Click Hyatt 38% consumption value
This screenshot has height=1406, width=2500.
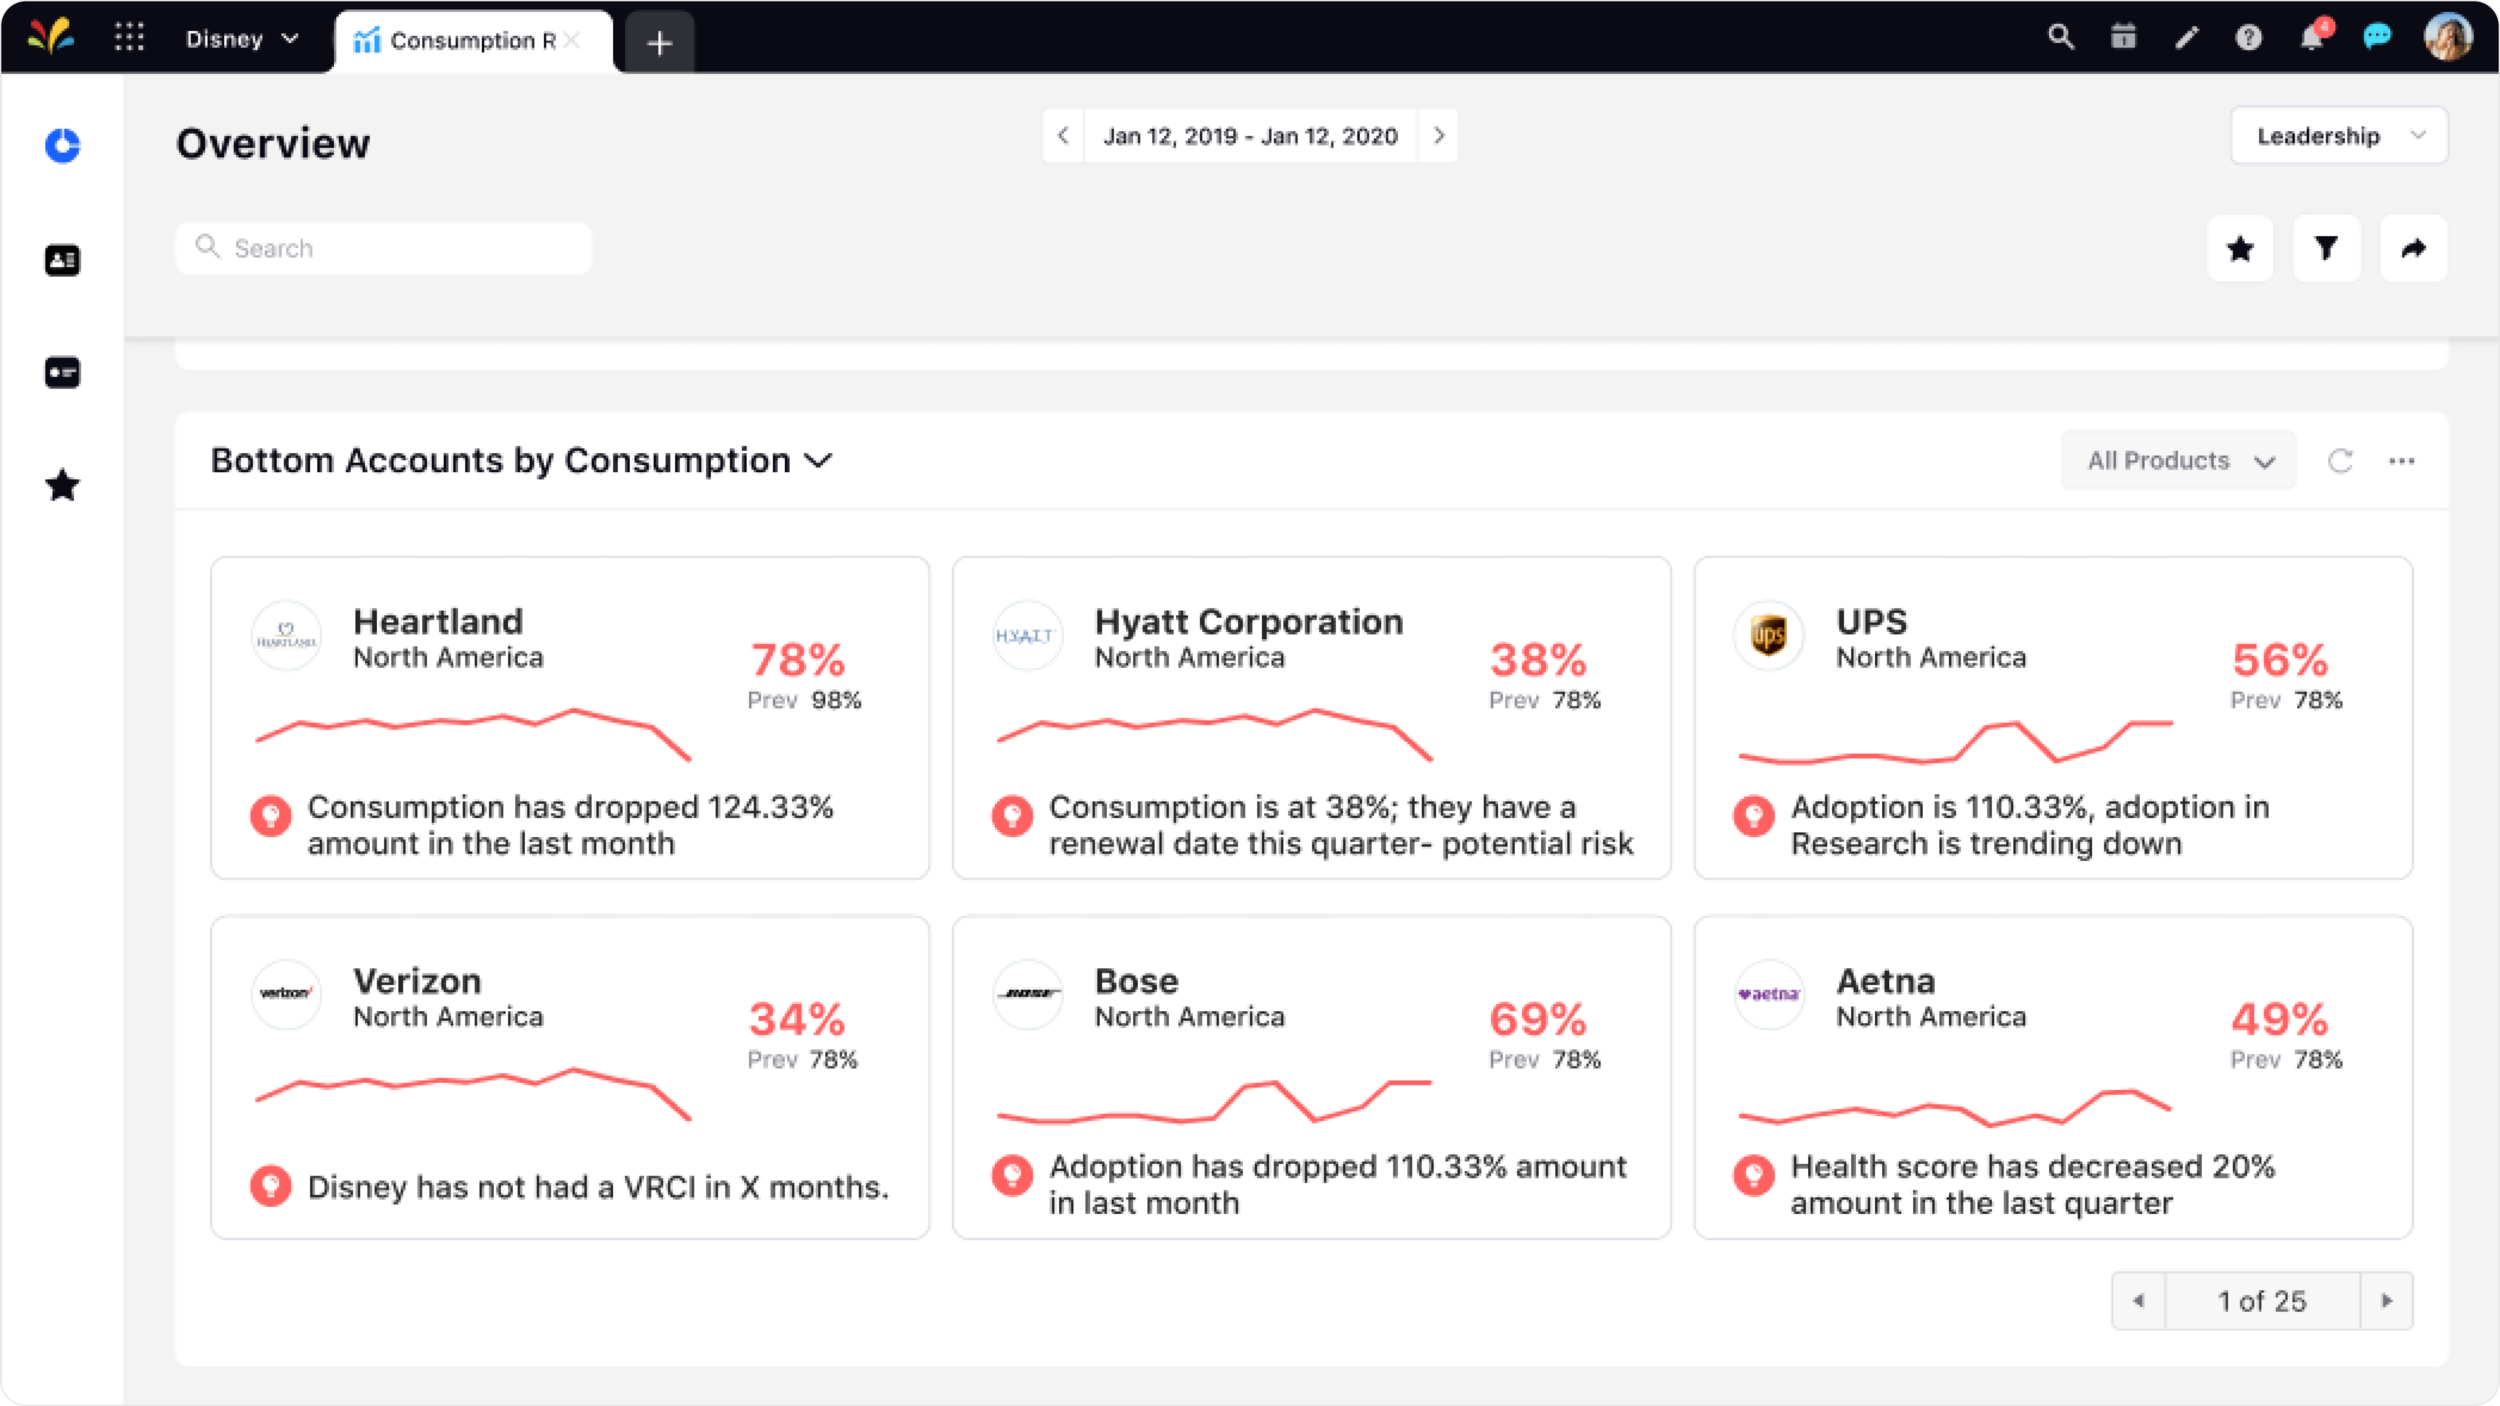[1538, 661]
